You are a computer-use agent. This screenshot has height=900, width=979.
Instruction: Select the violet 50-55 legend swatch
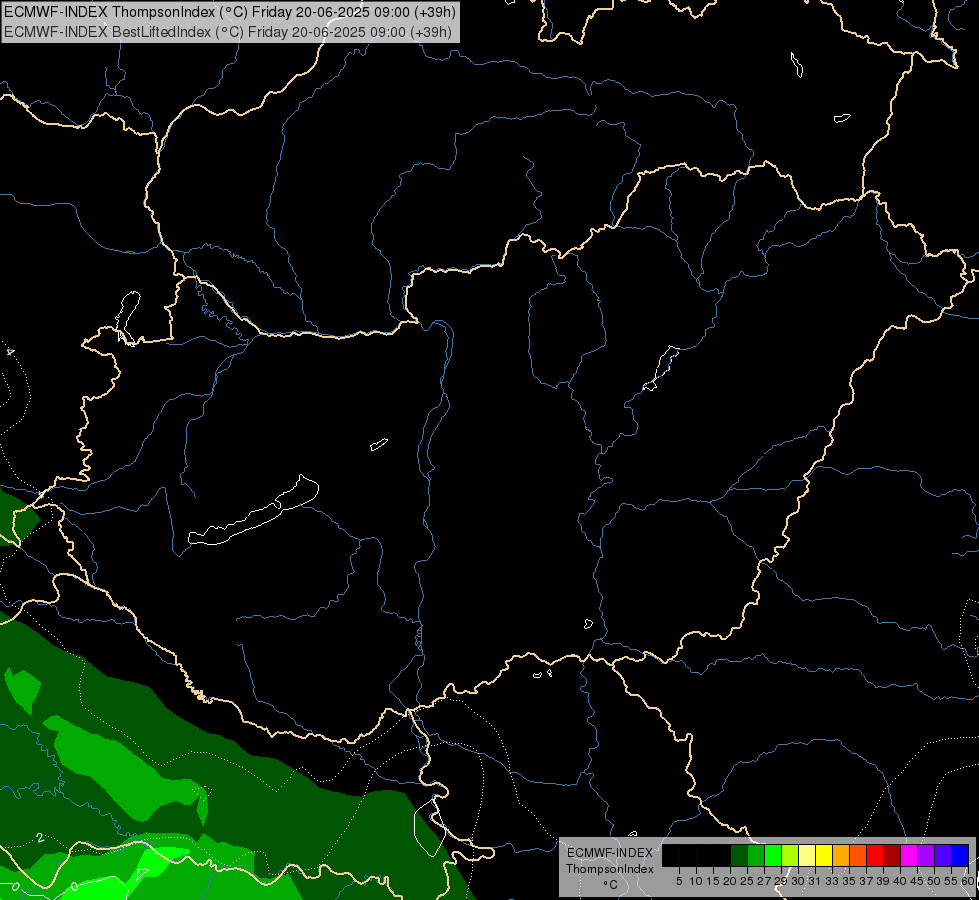coord(943,855)
